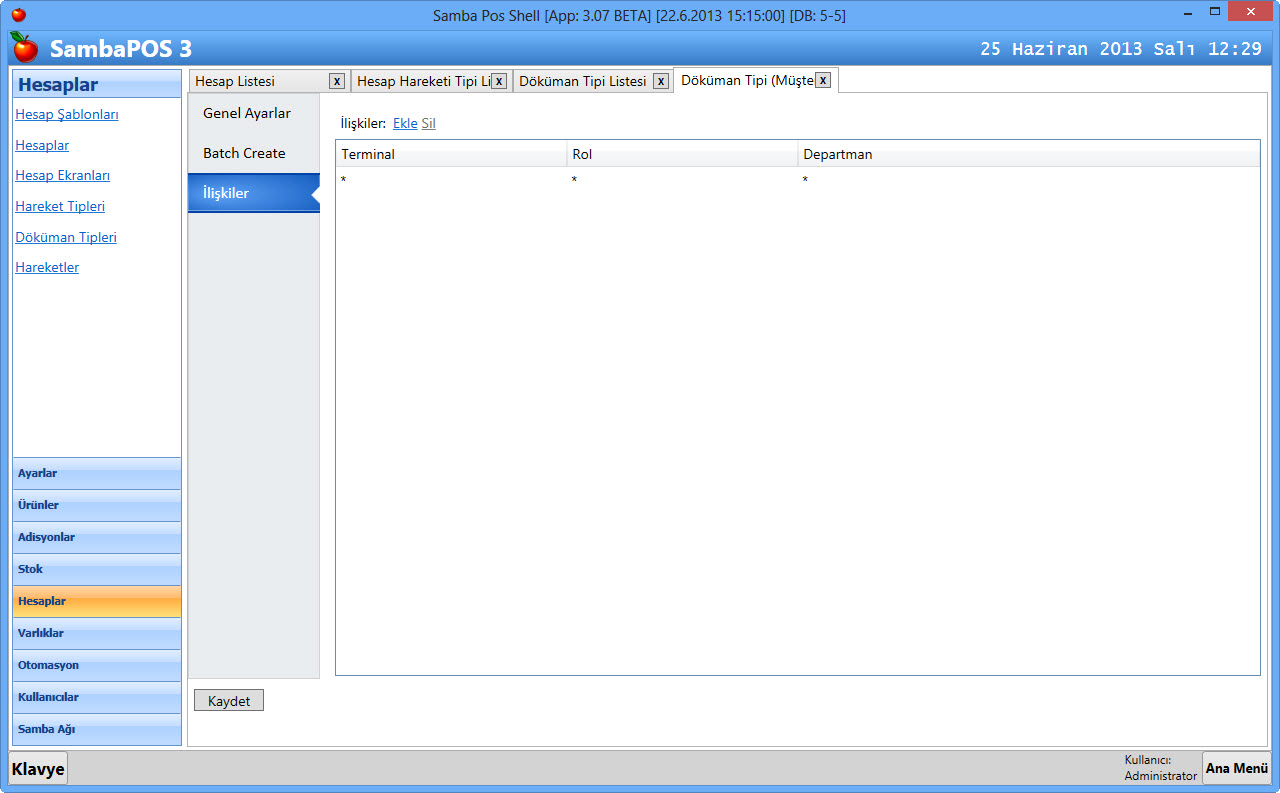
Task: Open the Hareket Tipleri link
Action: point(60,206)
